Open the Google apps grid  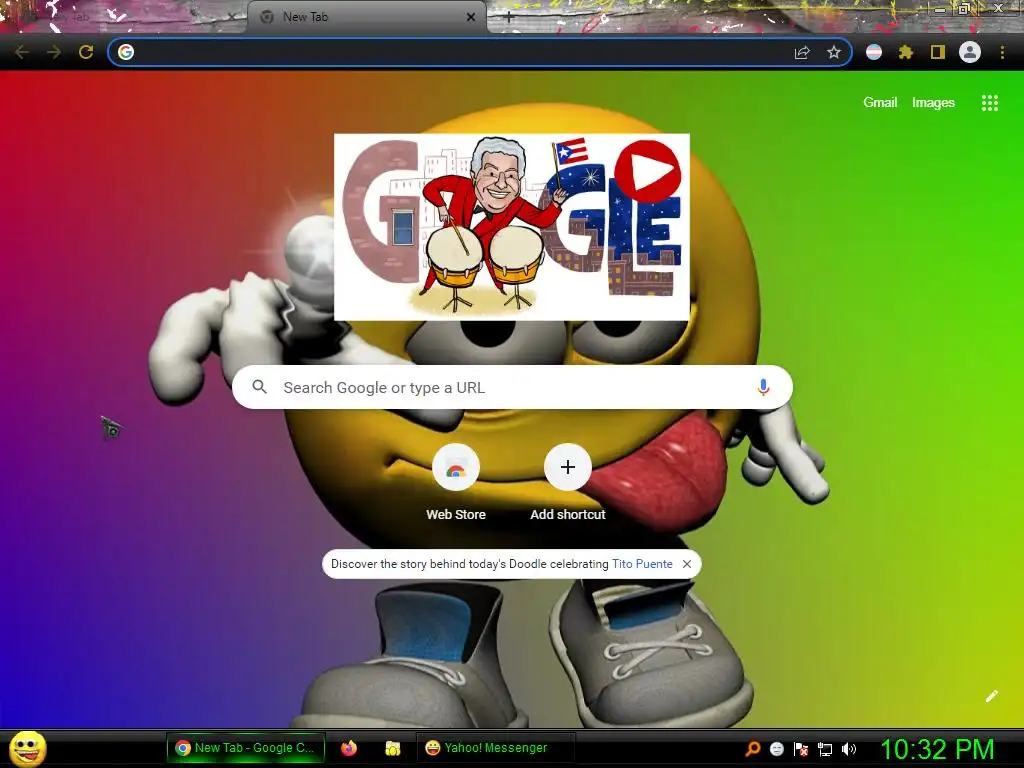click(x=990, y=103)
